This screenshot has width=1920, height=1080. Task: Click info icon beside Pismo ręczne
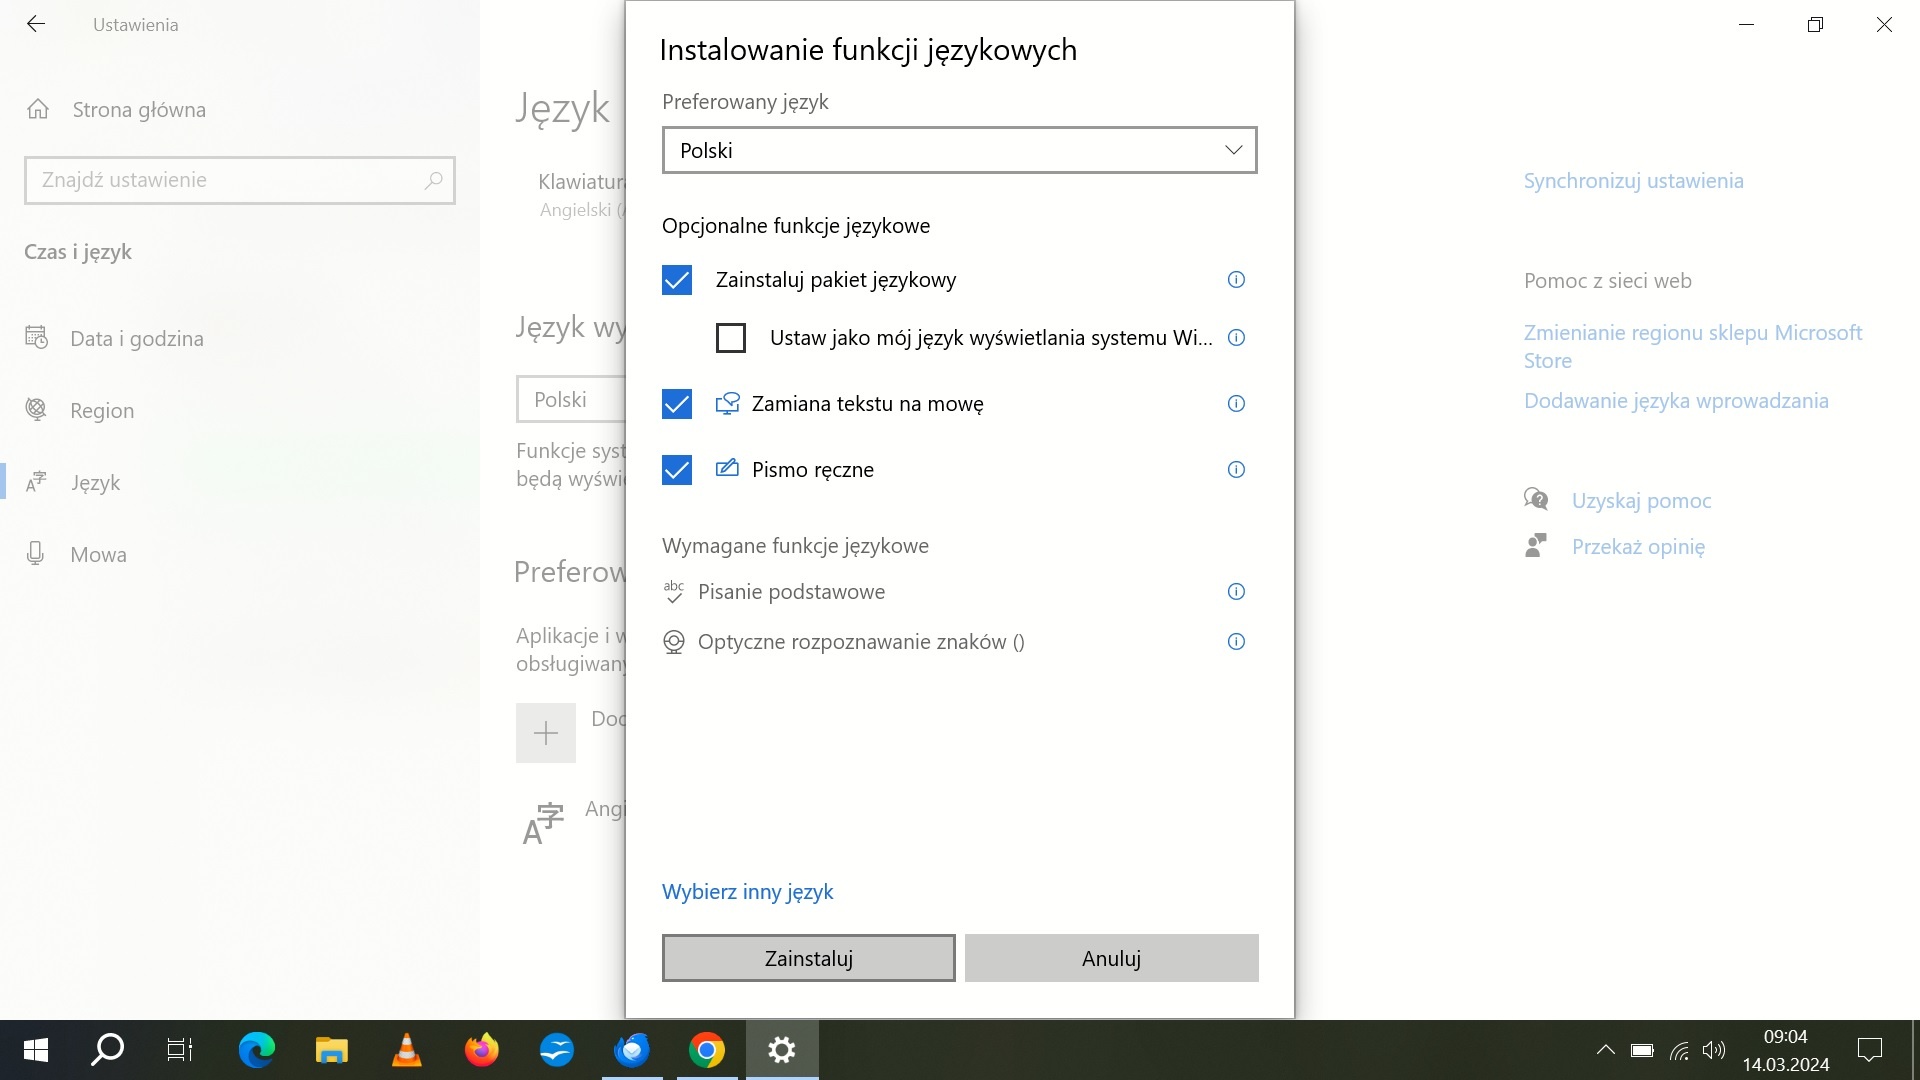(1236, 470)
